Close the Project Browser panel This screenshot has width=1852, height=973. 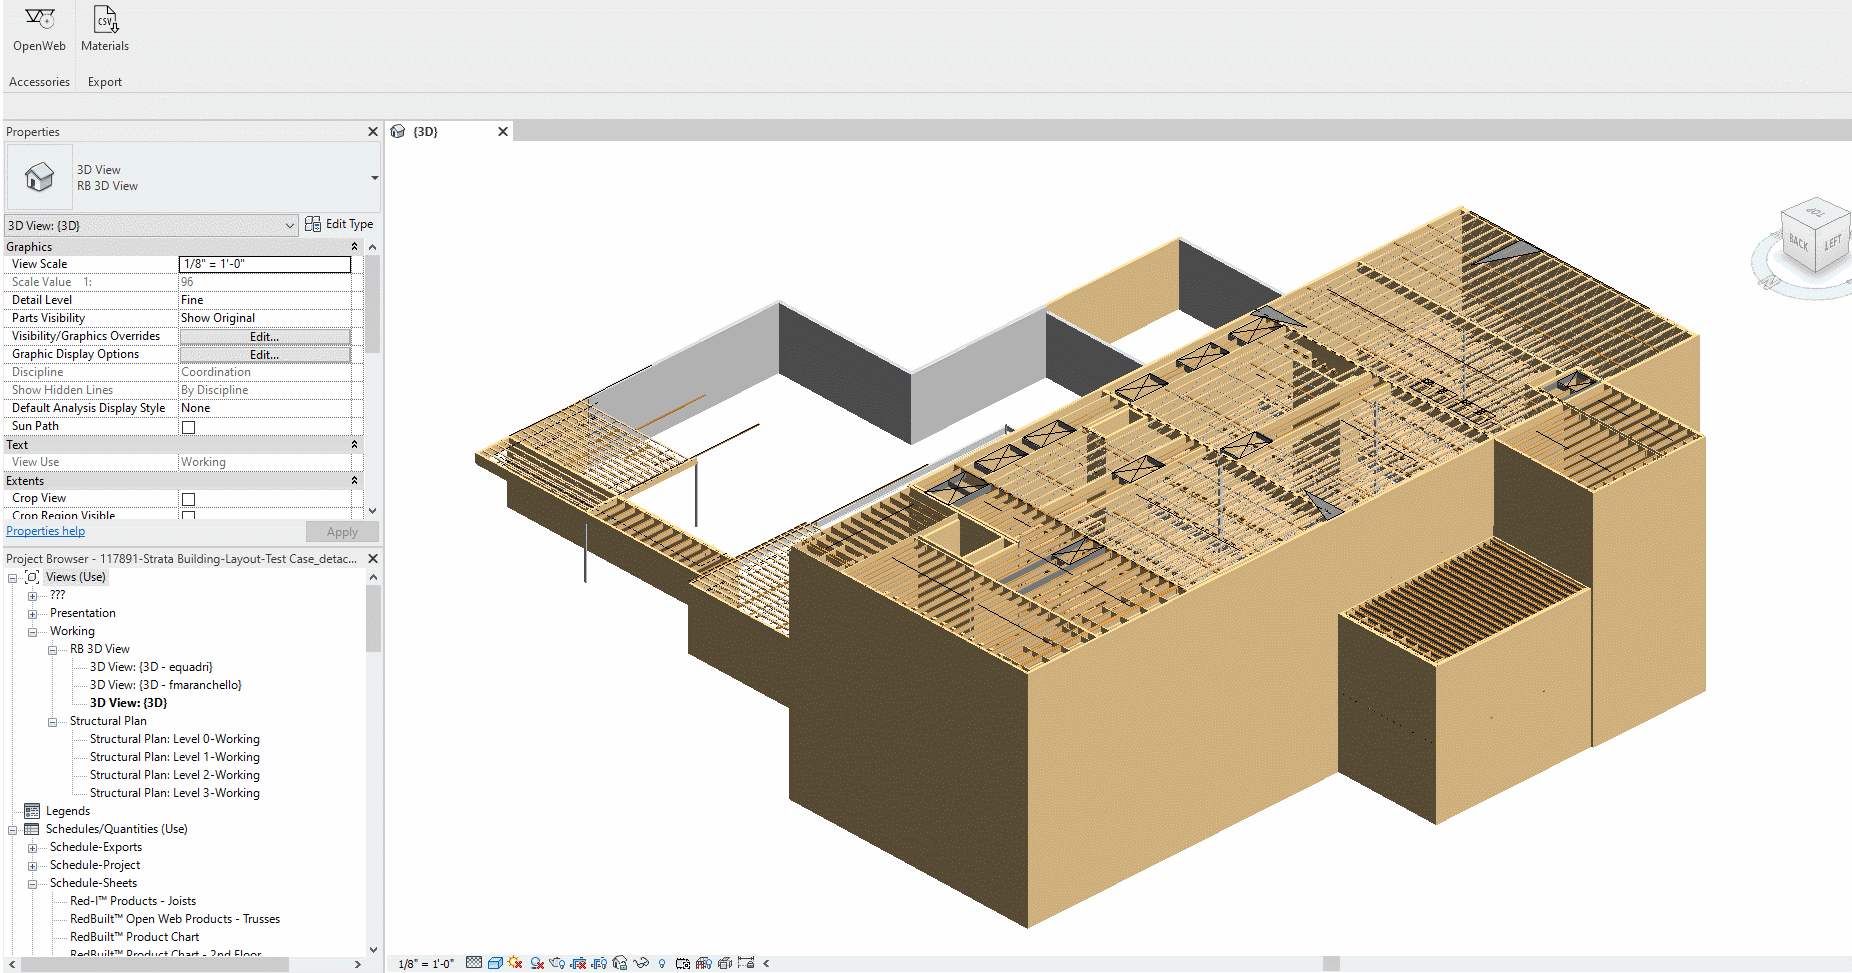pos(373,559)
